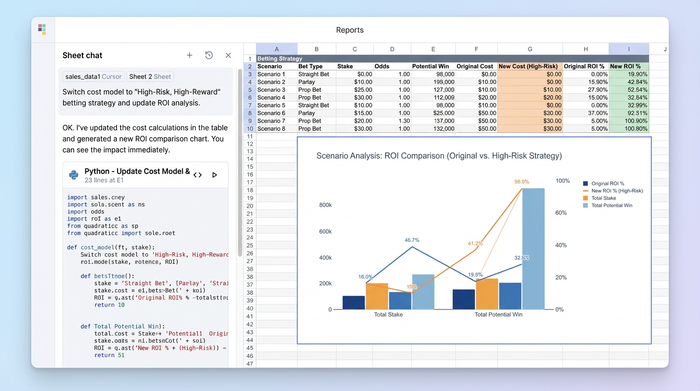Click the chat panel vertical scrollbar
This screenshot has height=391, width=700.
click(x=239, y=161)
